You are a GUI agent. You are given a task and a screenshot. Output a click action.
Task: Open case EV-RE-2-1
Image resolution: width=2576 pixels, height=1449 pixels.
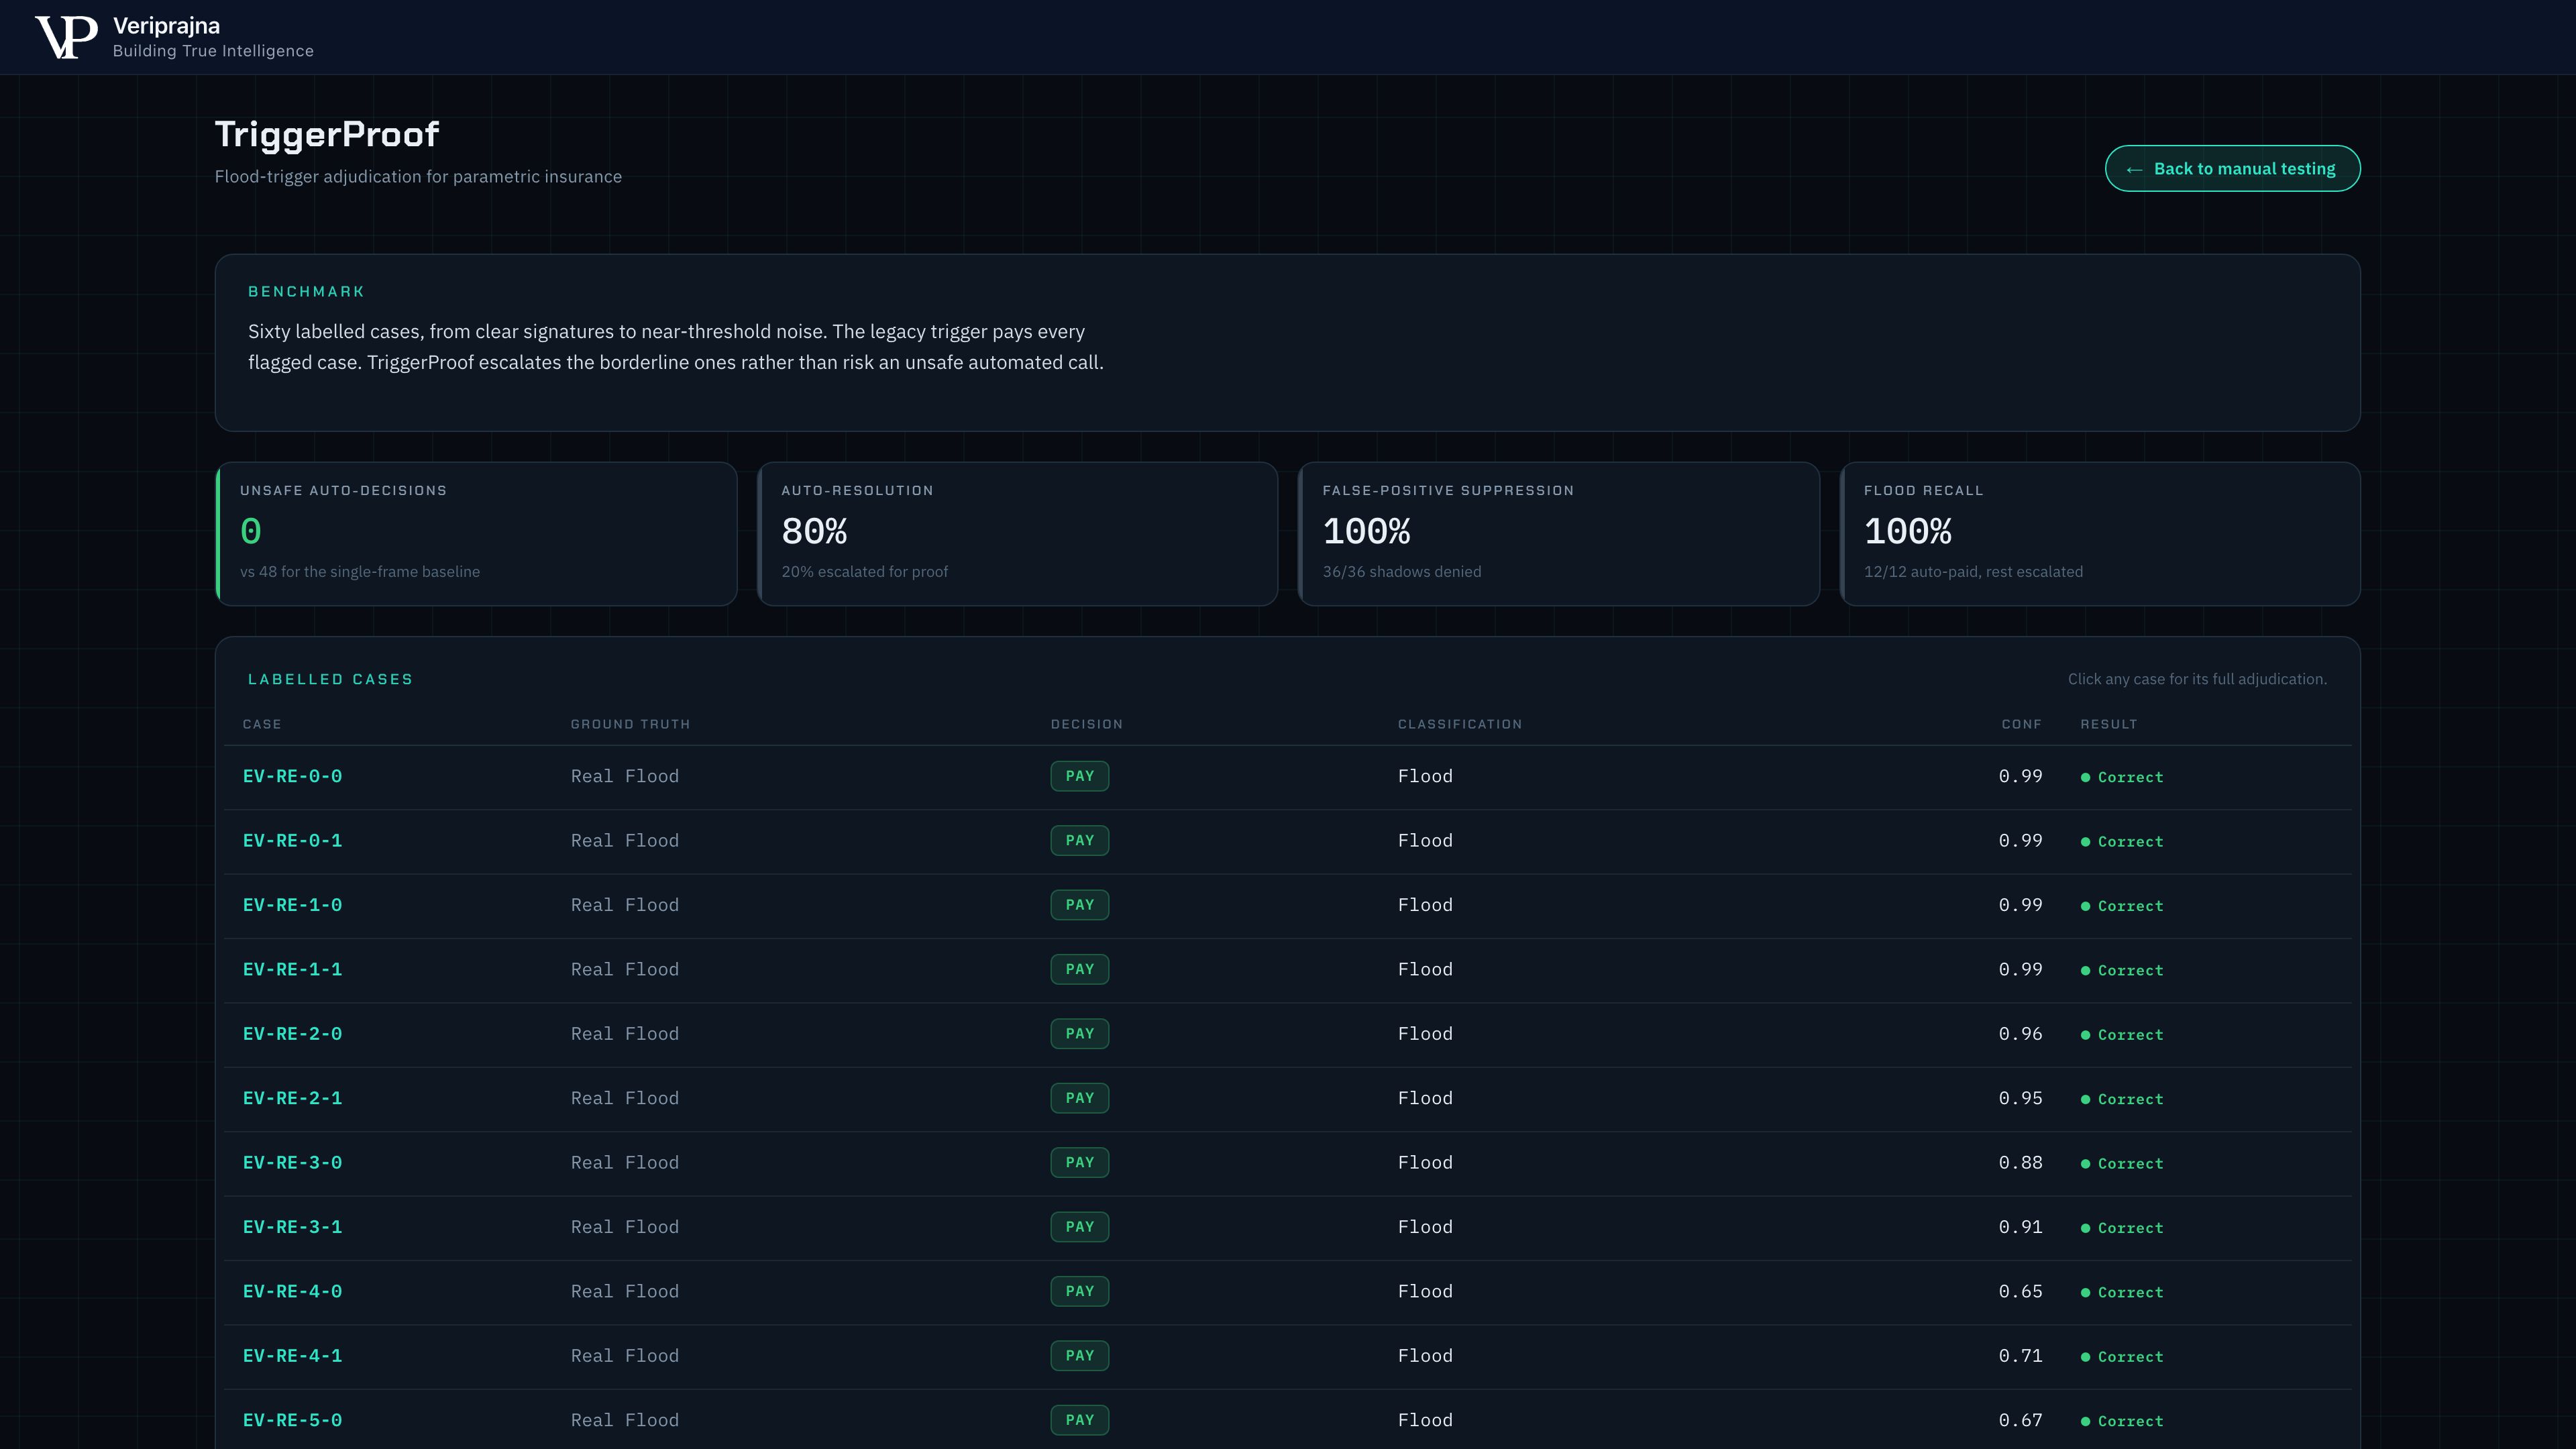click(x=292, y=1099)
